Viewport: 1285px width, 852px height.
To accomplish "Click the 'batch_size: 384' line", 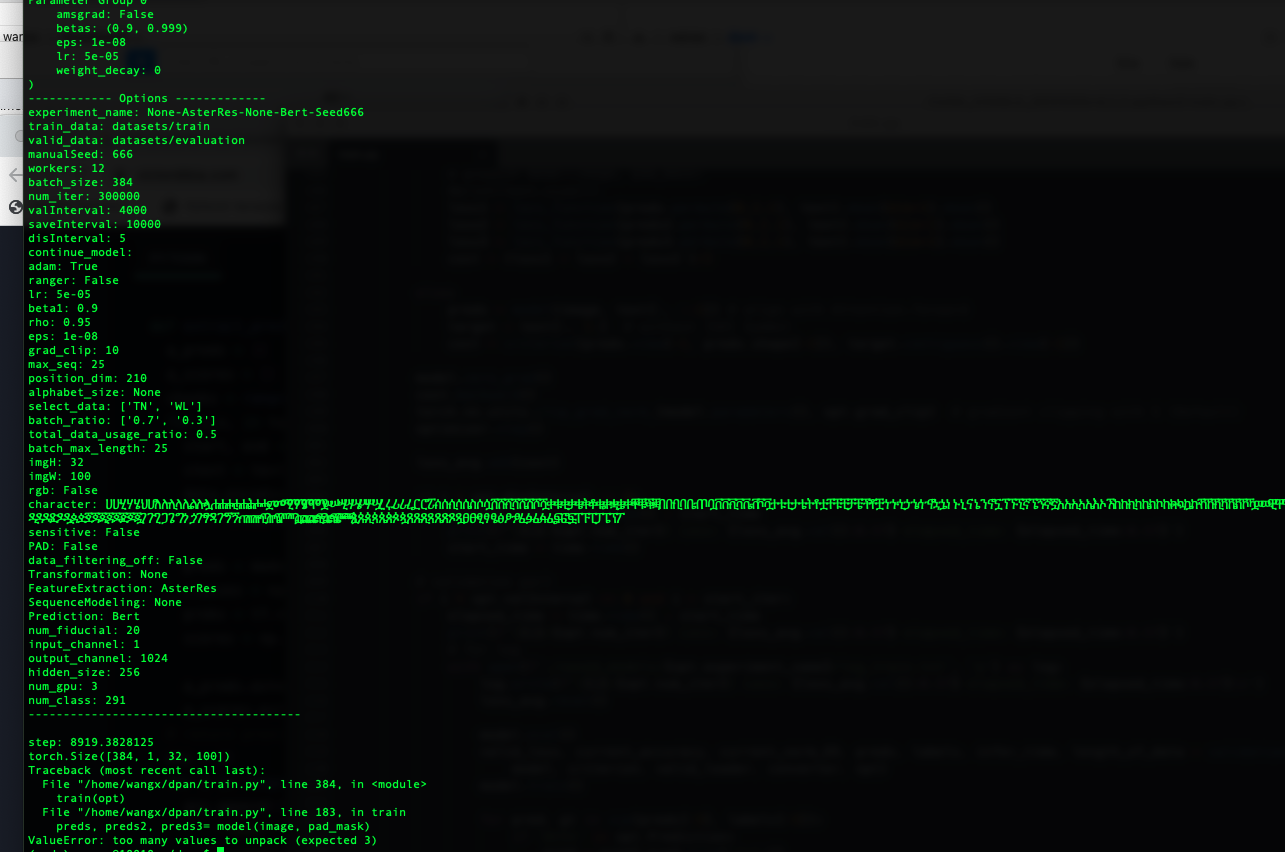I will click(x=80, y=182).
